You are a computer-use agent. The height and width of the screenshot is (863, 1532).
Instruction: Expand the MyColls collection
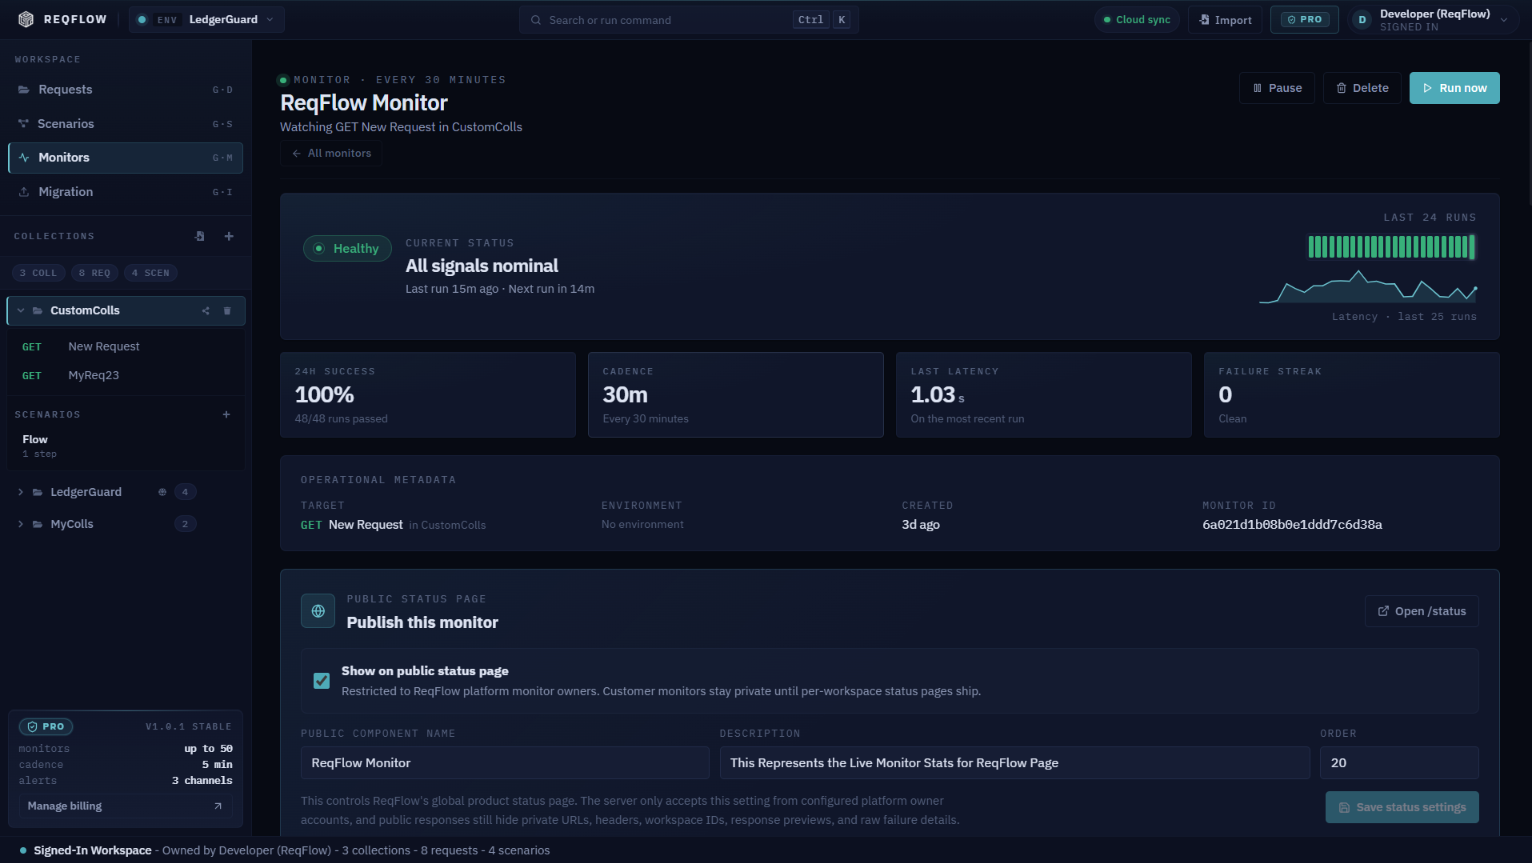tap(20, 524)
